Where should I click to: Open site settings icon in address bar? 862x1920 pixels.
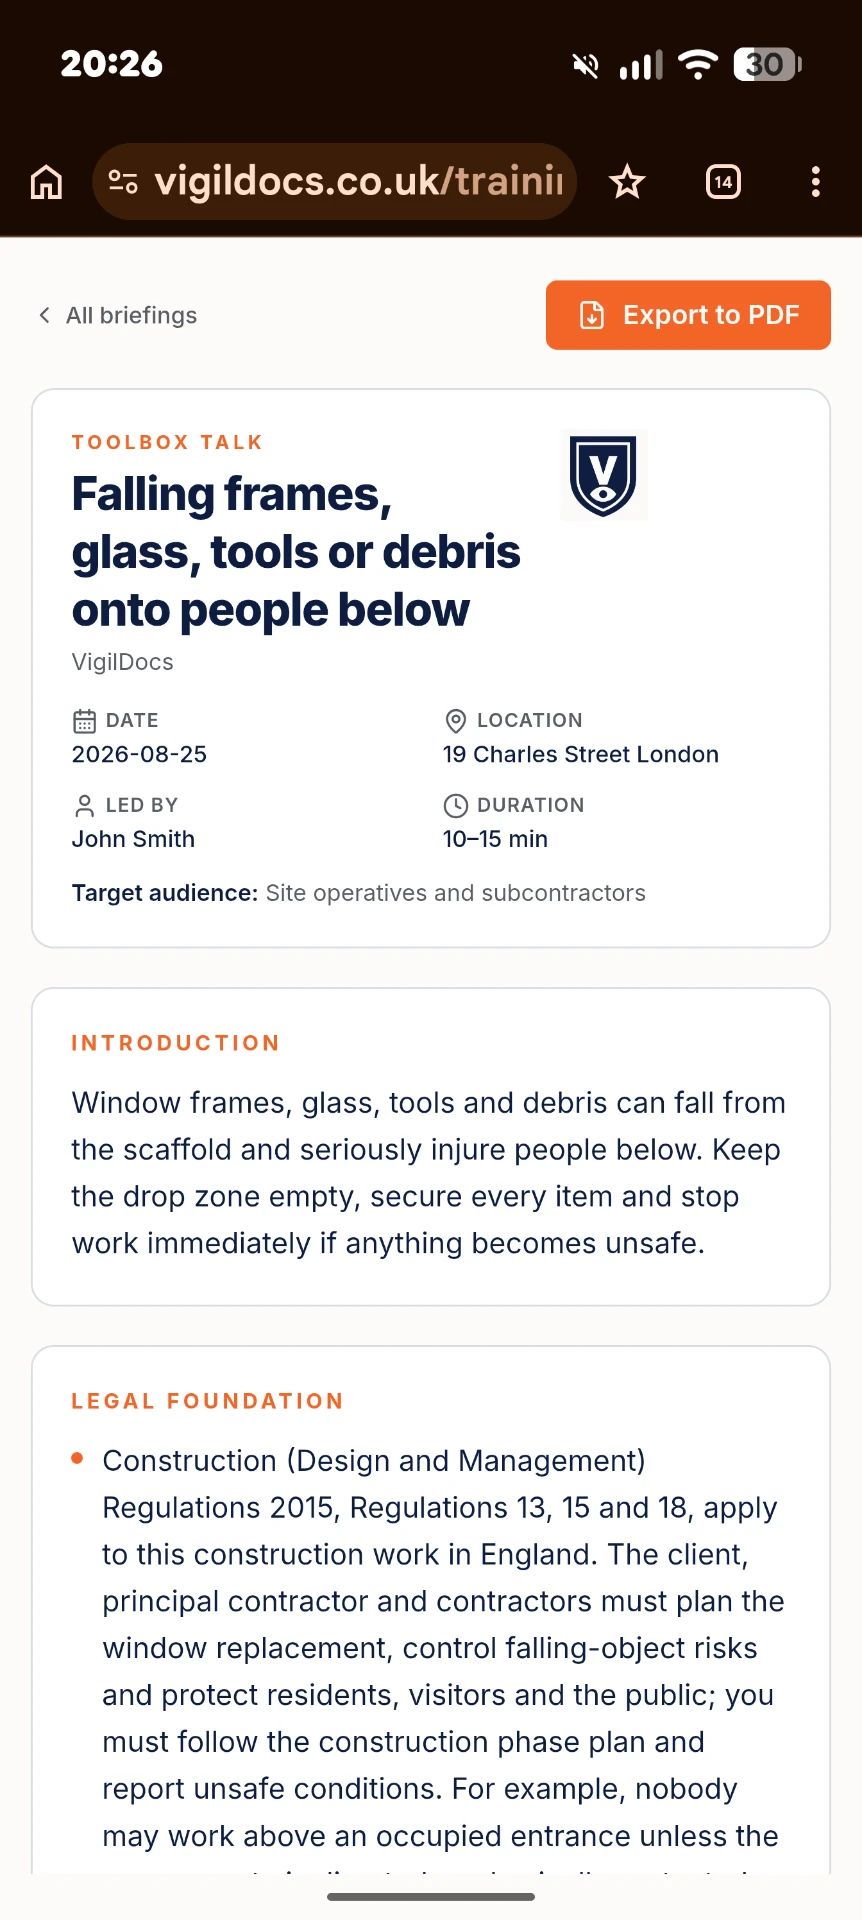[123, 181]
